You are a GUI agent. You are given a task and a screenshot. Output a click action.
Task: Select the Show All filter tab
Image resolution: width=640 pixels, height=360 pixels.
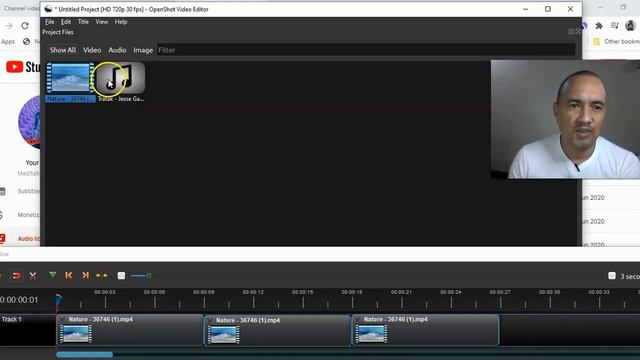62,50
